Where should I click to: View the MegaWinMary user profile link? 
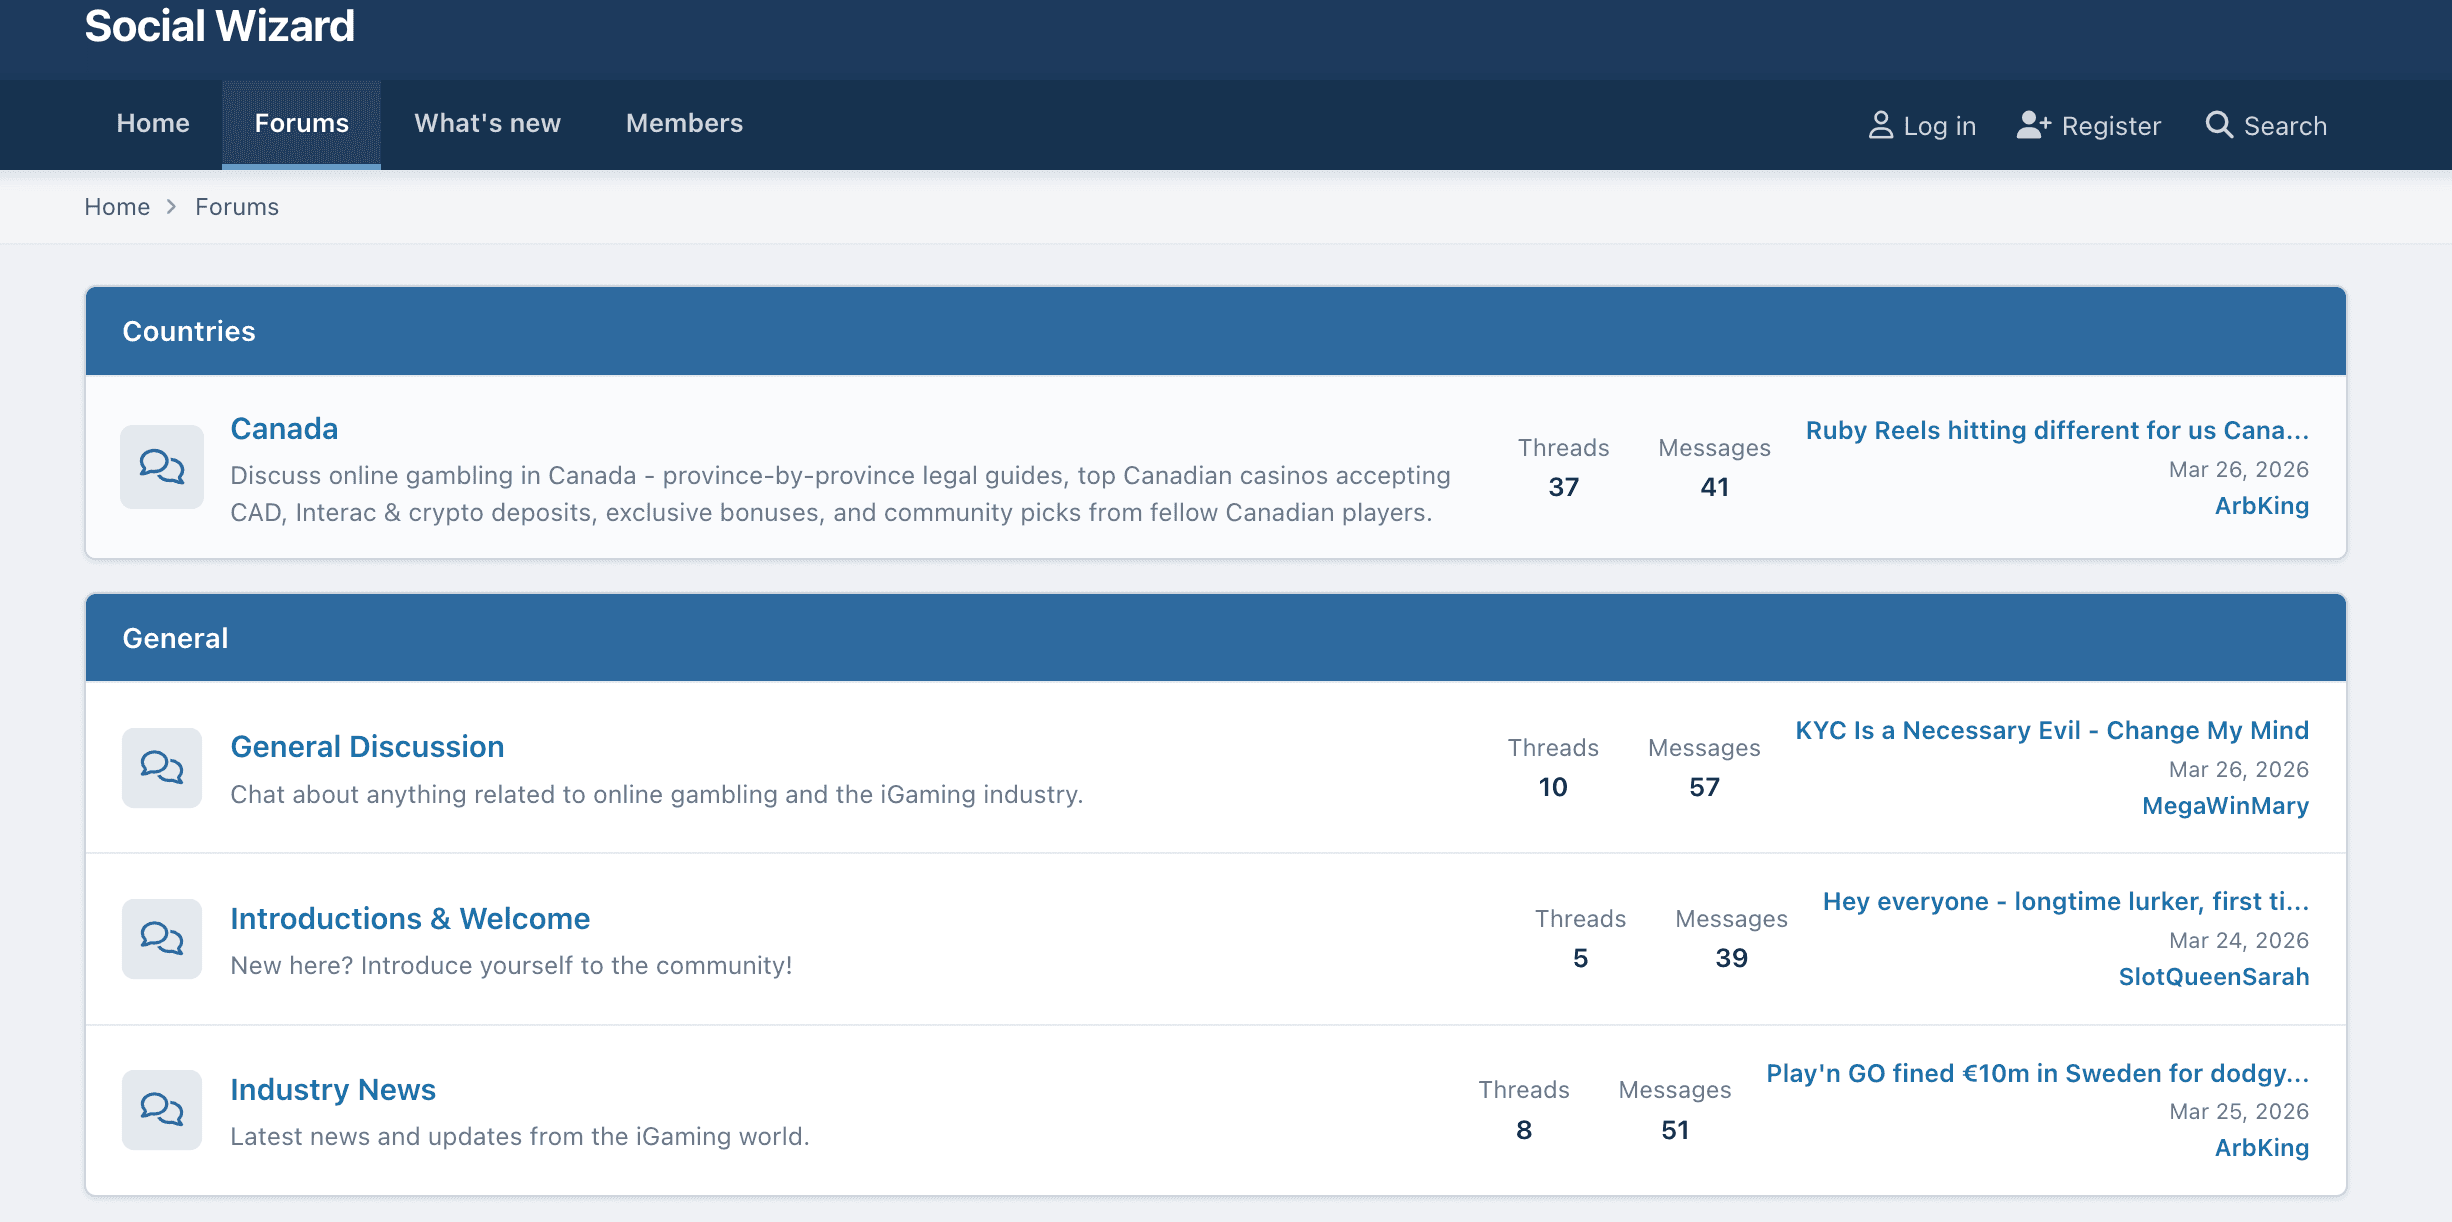[2225, 806]
